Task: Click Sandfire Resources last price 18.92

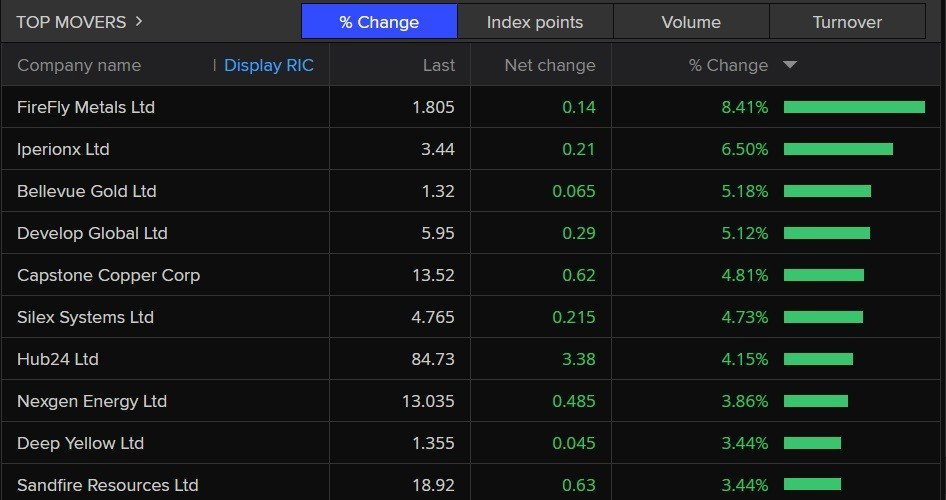Action: tap(433, 485)
